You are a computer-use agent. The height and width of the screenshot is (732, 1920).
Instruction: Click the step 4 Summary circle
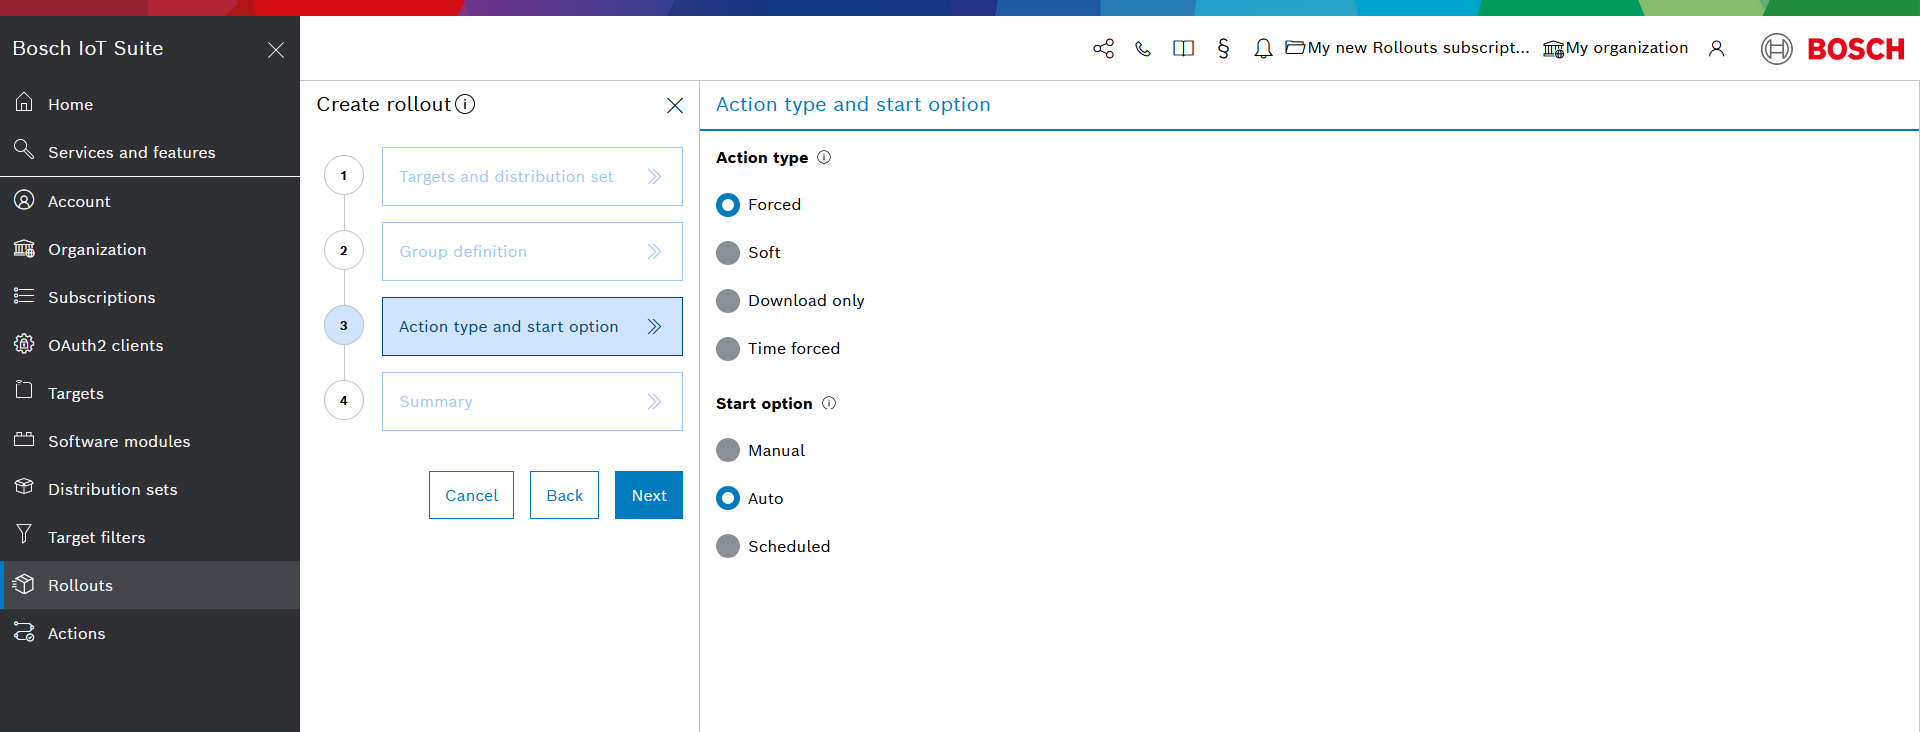click(344, 401)
